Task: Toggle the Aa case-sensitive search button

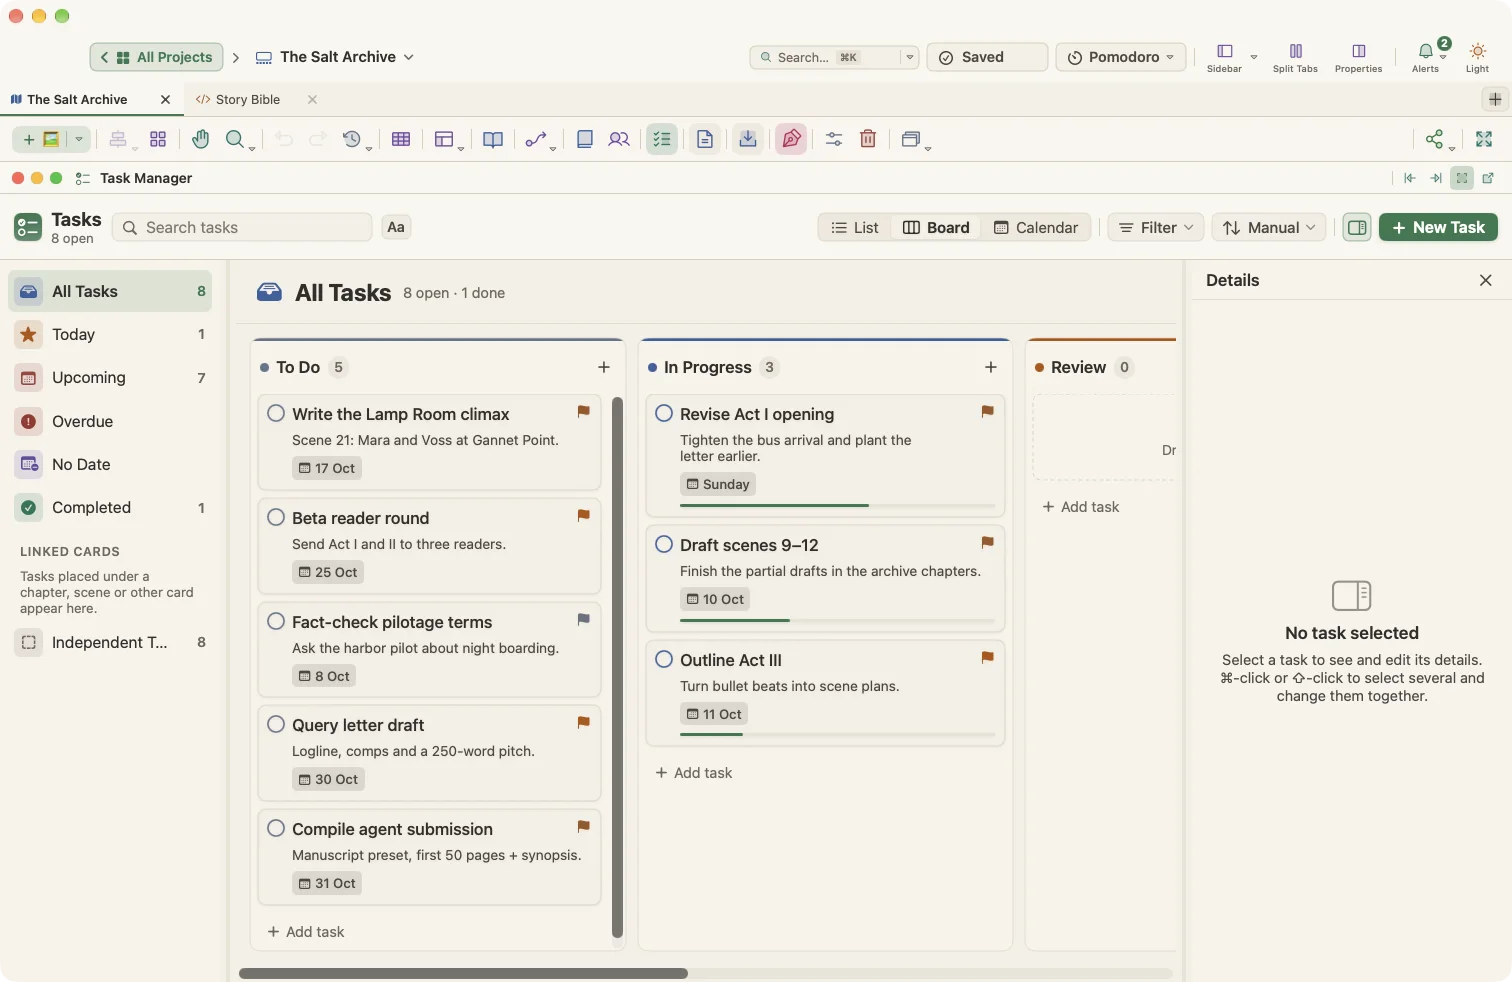Action: [x=396, y=227]
